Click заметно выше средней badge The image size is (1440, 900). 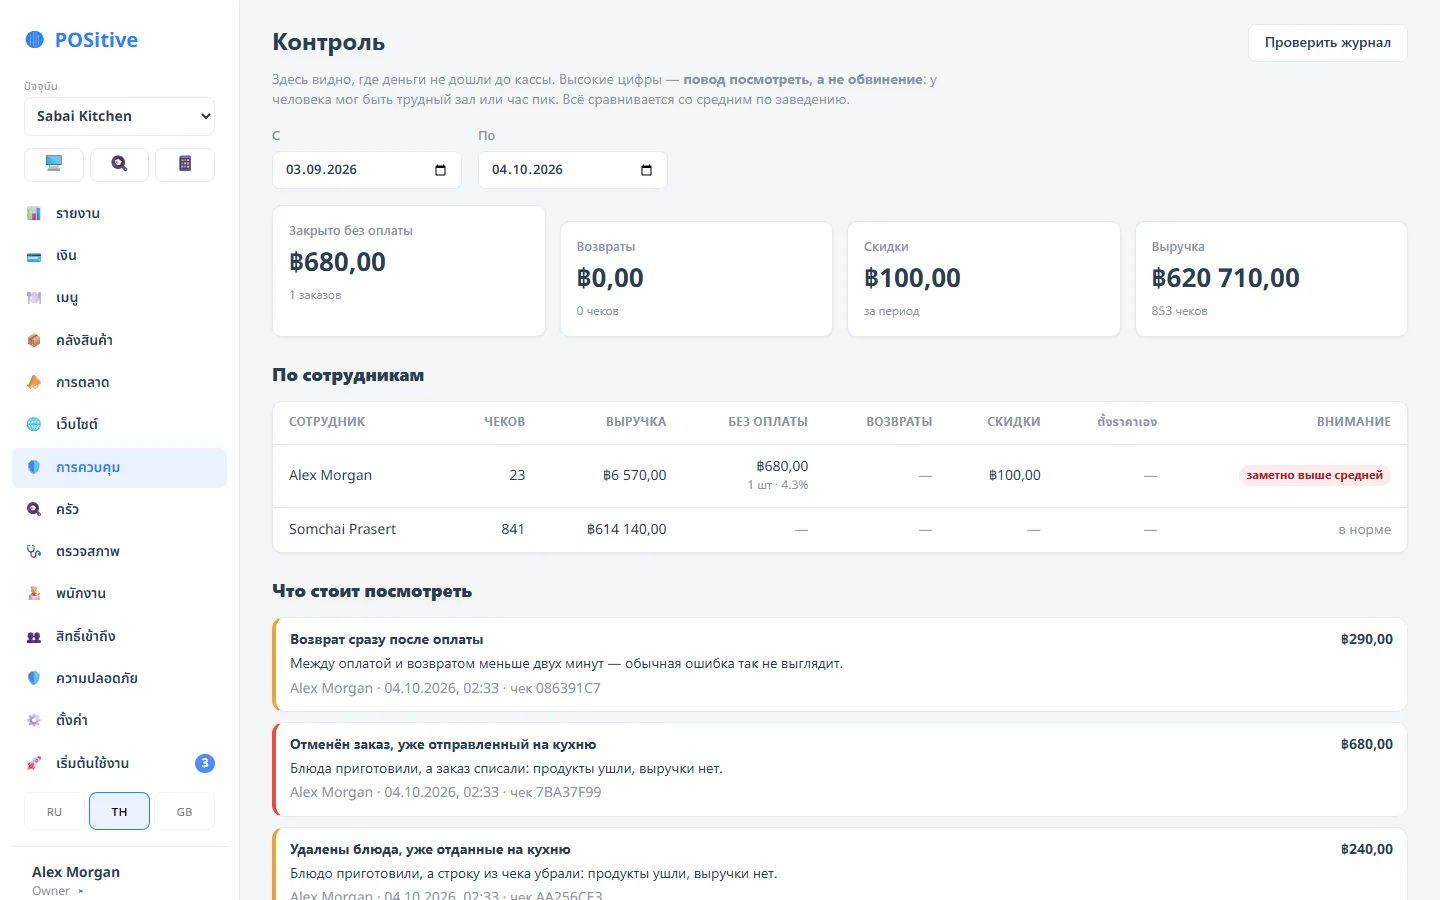pos(1314,475)
